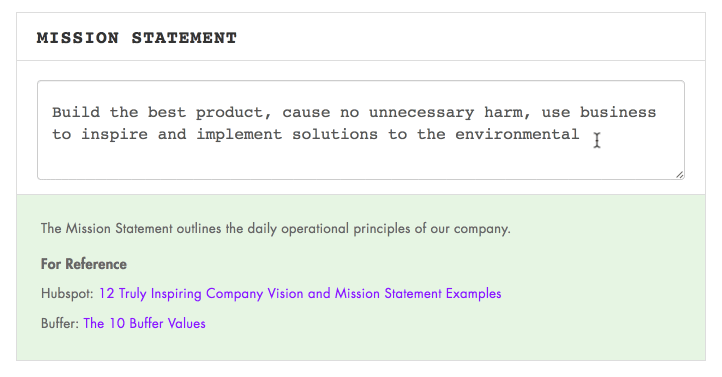The image size is (722, 377).
Task: Open The 10 Buffer Values link
Action: pos(144,324)
